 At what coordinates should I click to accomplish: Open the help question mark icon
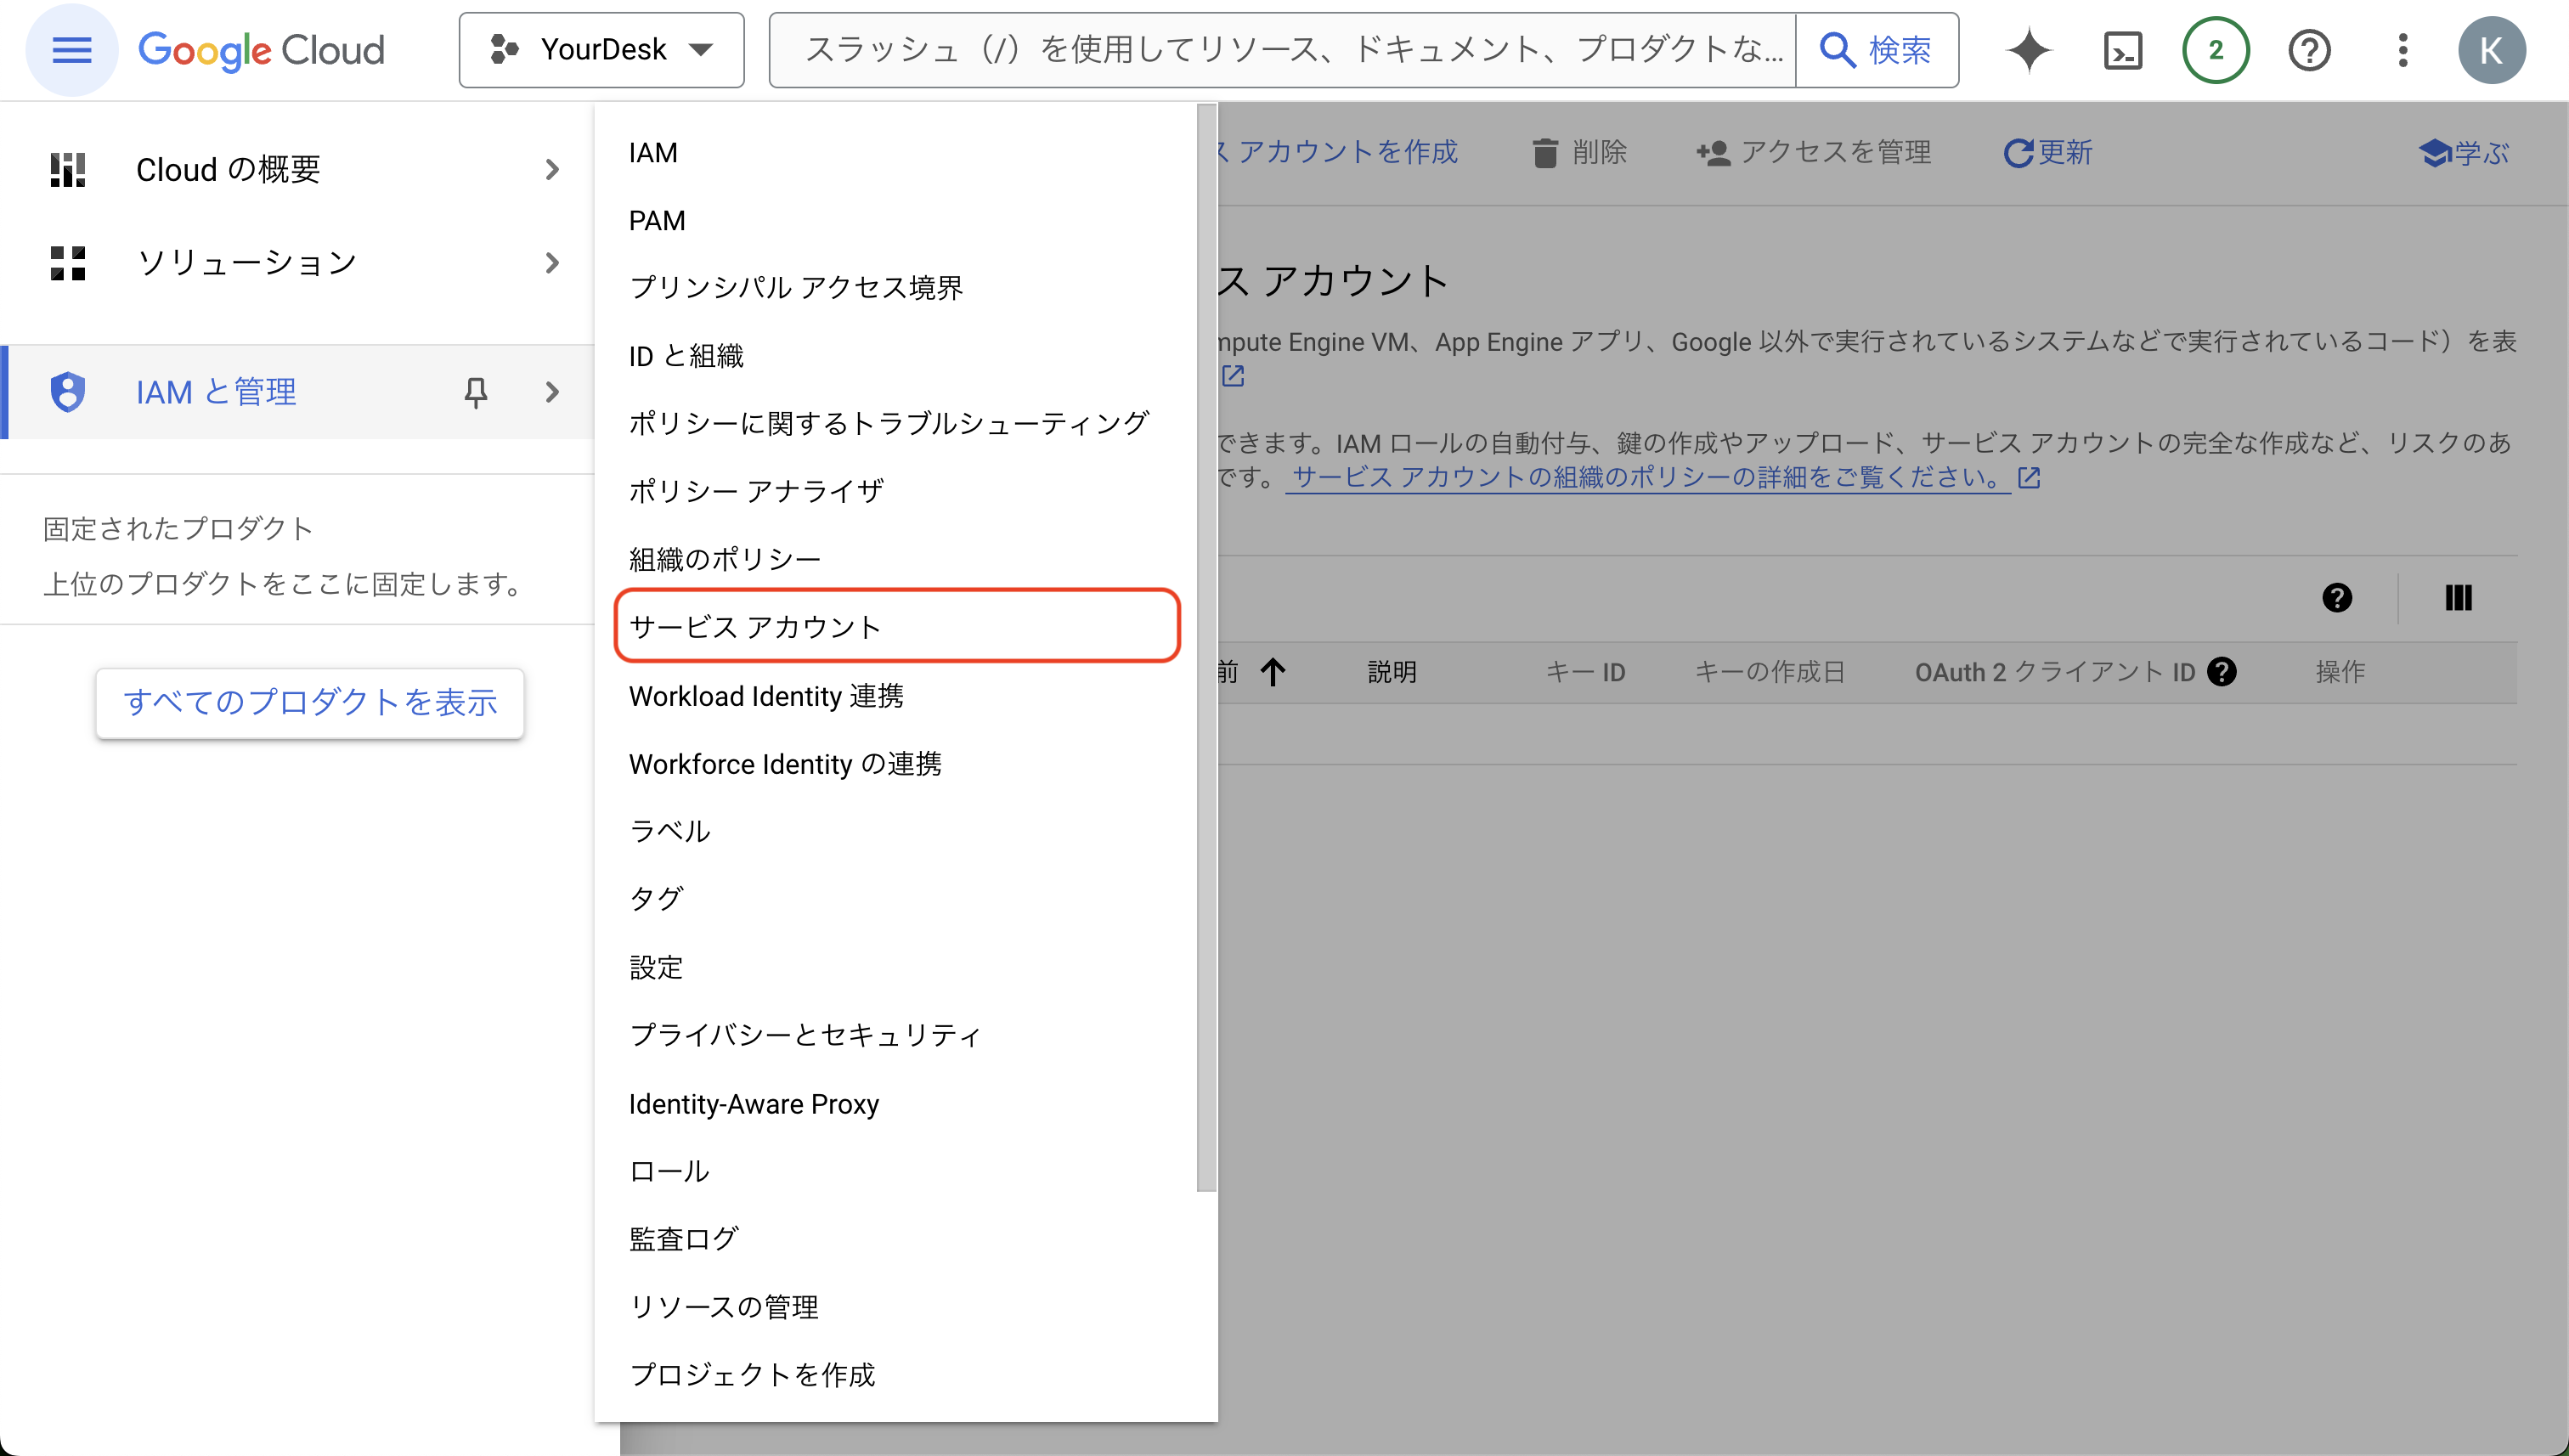tap(2309, 50)
